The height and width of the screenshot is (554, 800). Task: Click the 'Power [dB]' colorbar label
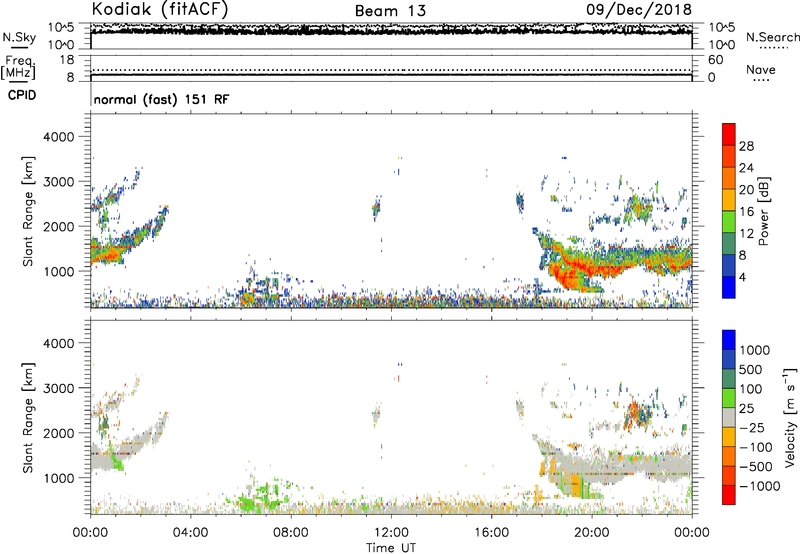[x=763, y=211]
